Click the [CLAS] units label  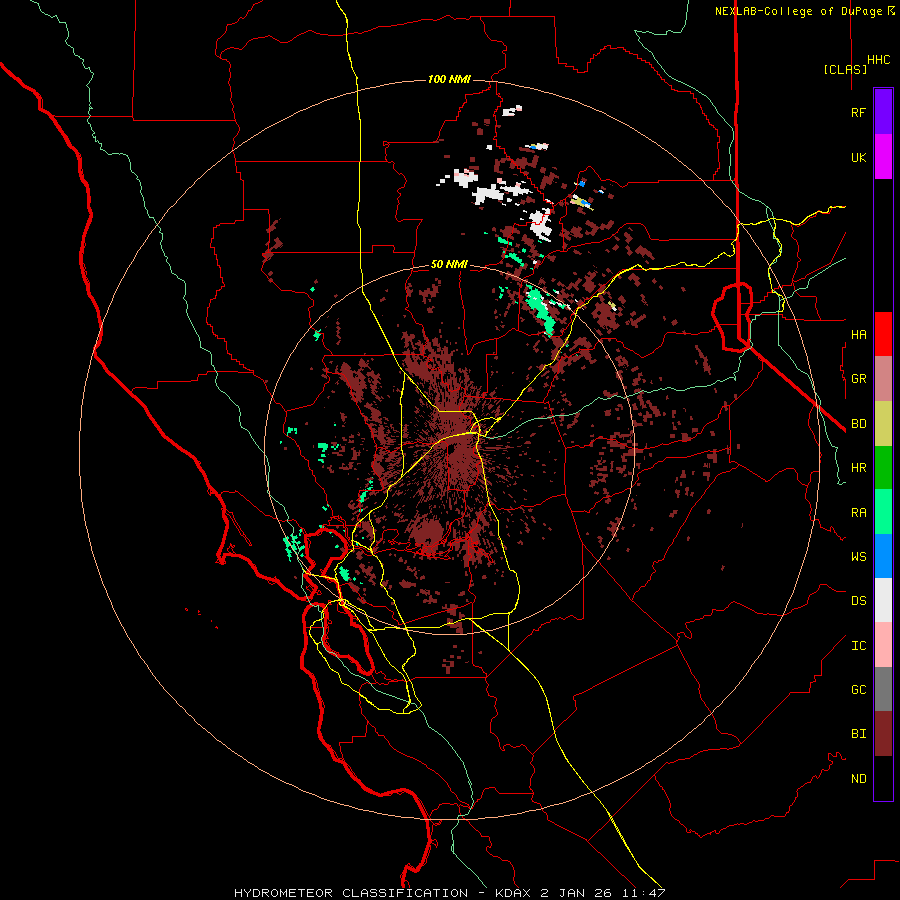point(845,69)
